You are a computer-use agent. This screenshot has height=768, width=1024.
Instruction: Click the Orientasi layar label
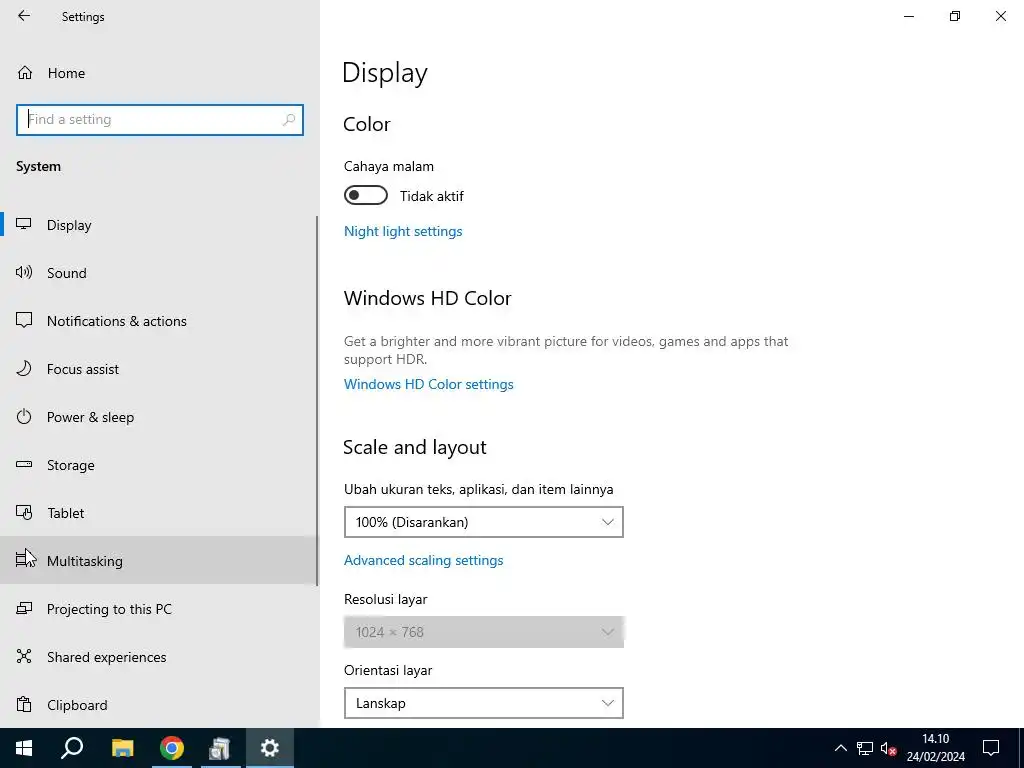coord(388,670)
